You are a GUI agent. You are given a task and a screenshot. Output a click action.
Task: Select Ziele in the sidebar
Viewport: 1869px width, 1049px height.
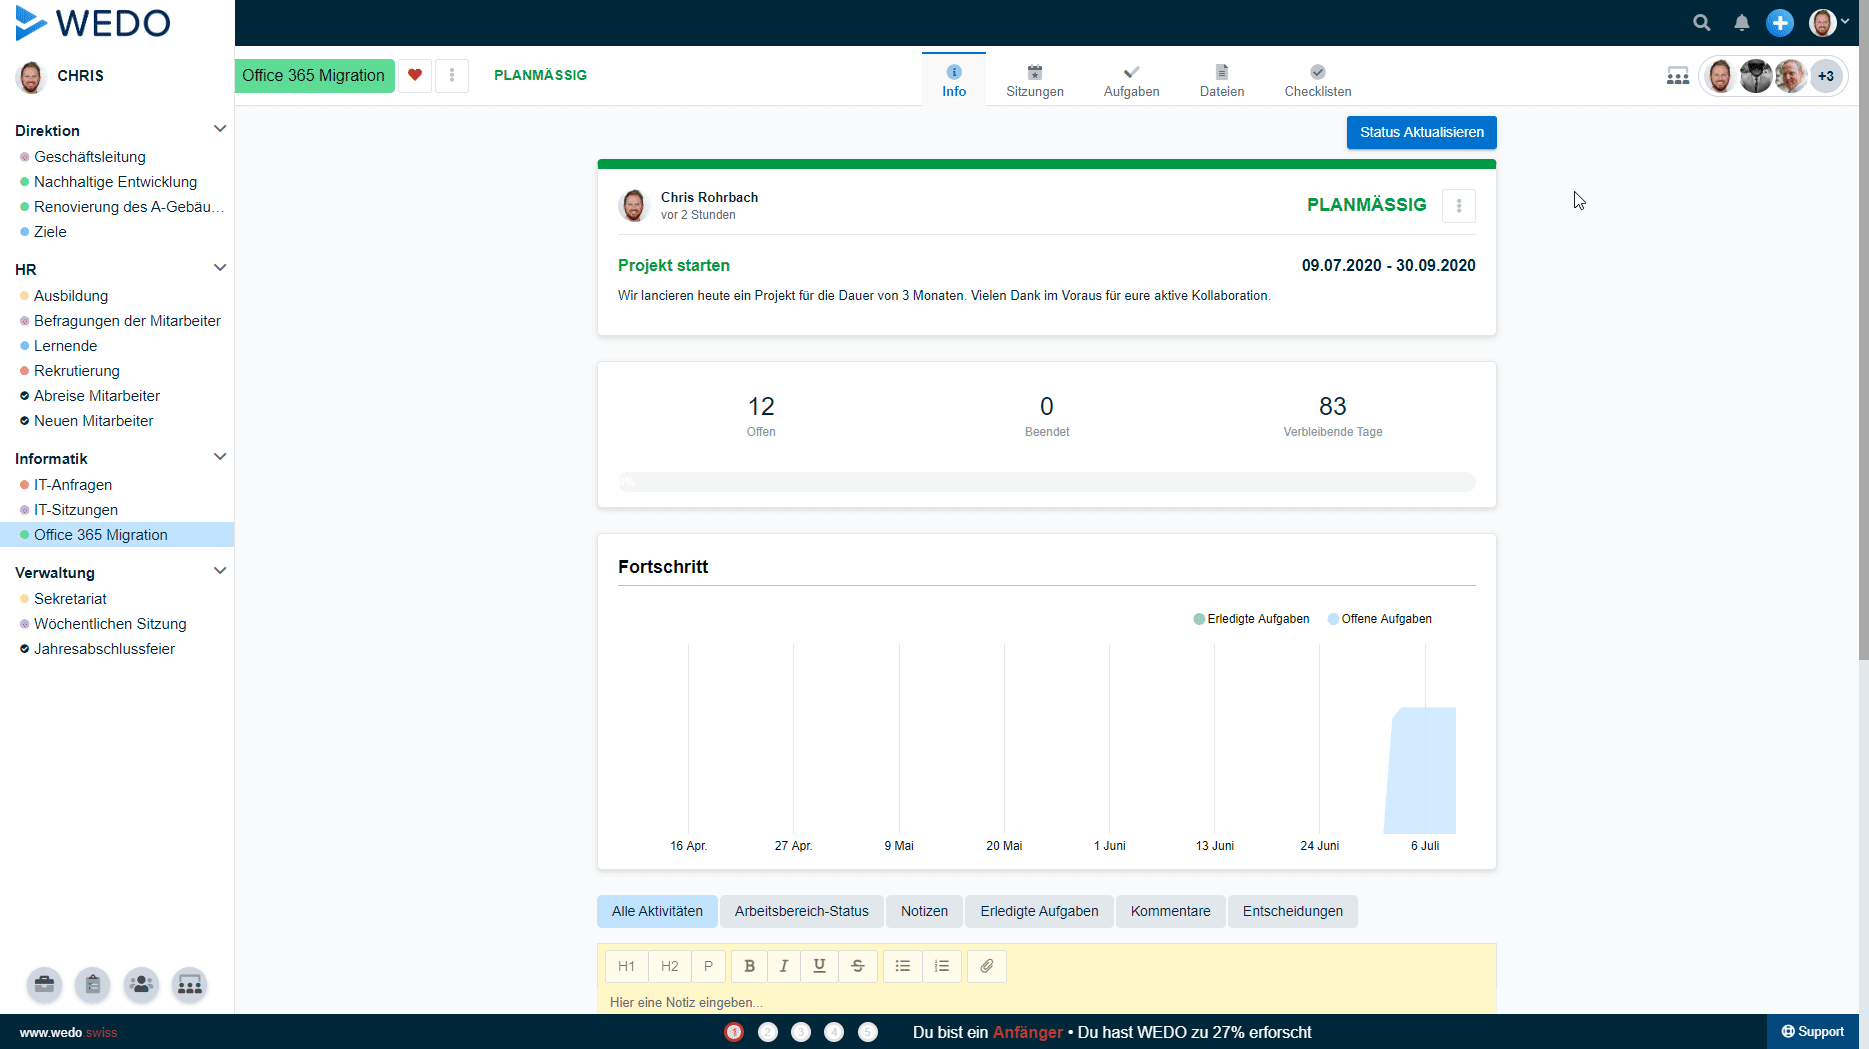click(x=50, y=232)
